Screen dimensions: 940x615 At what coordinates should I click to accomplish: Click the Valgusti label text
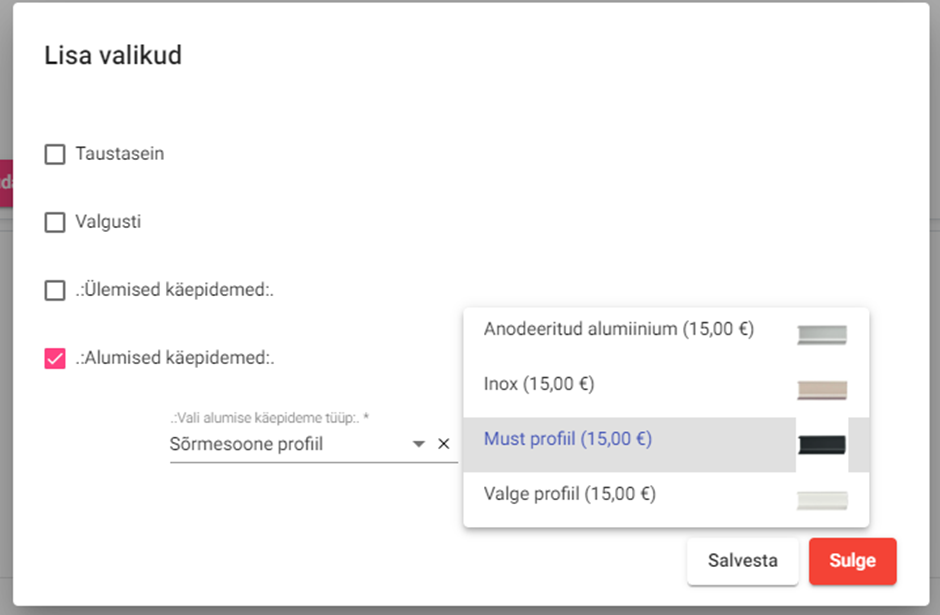108,222
